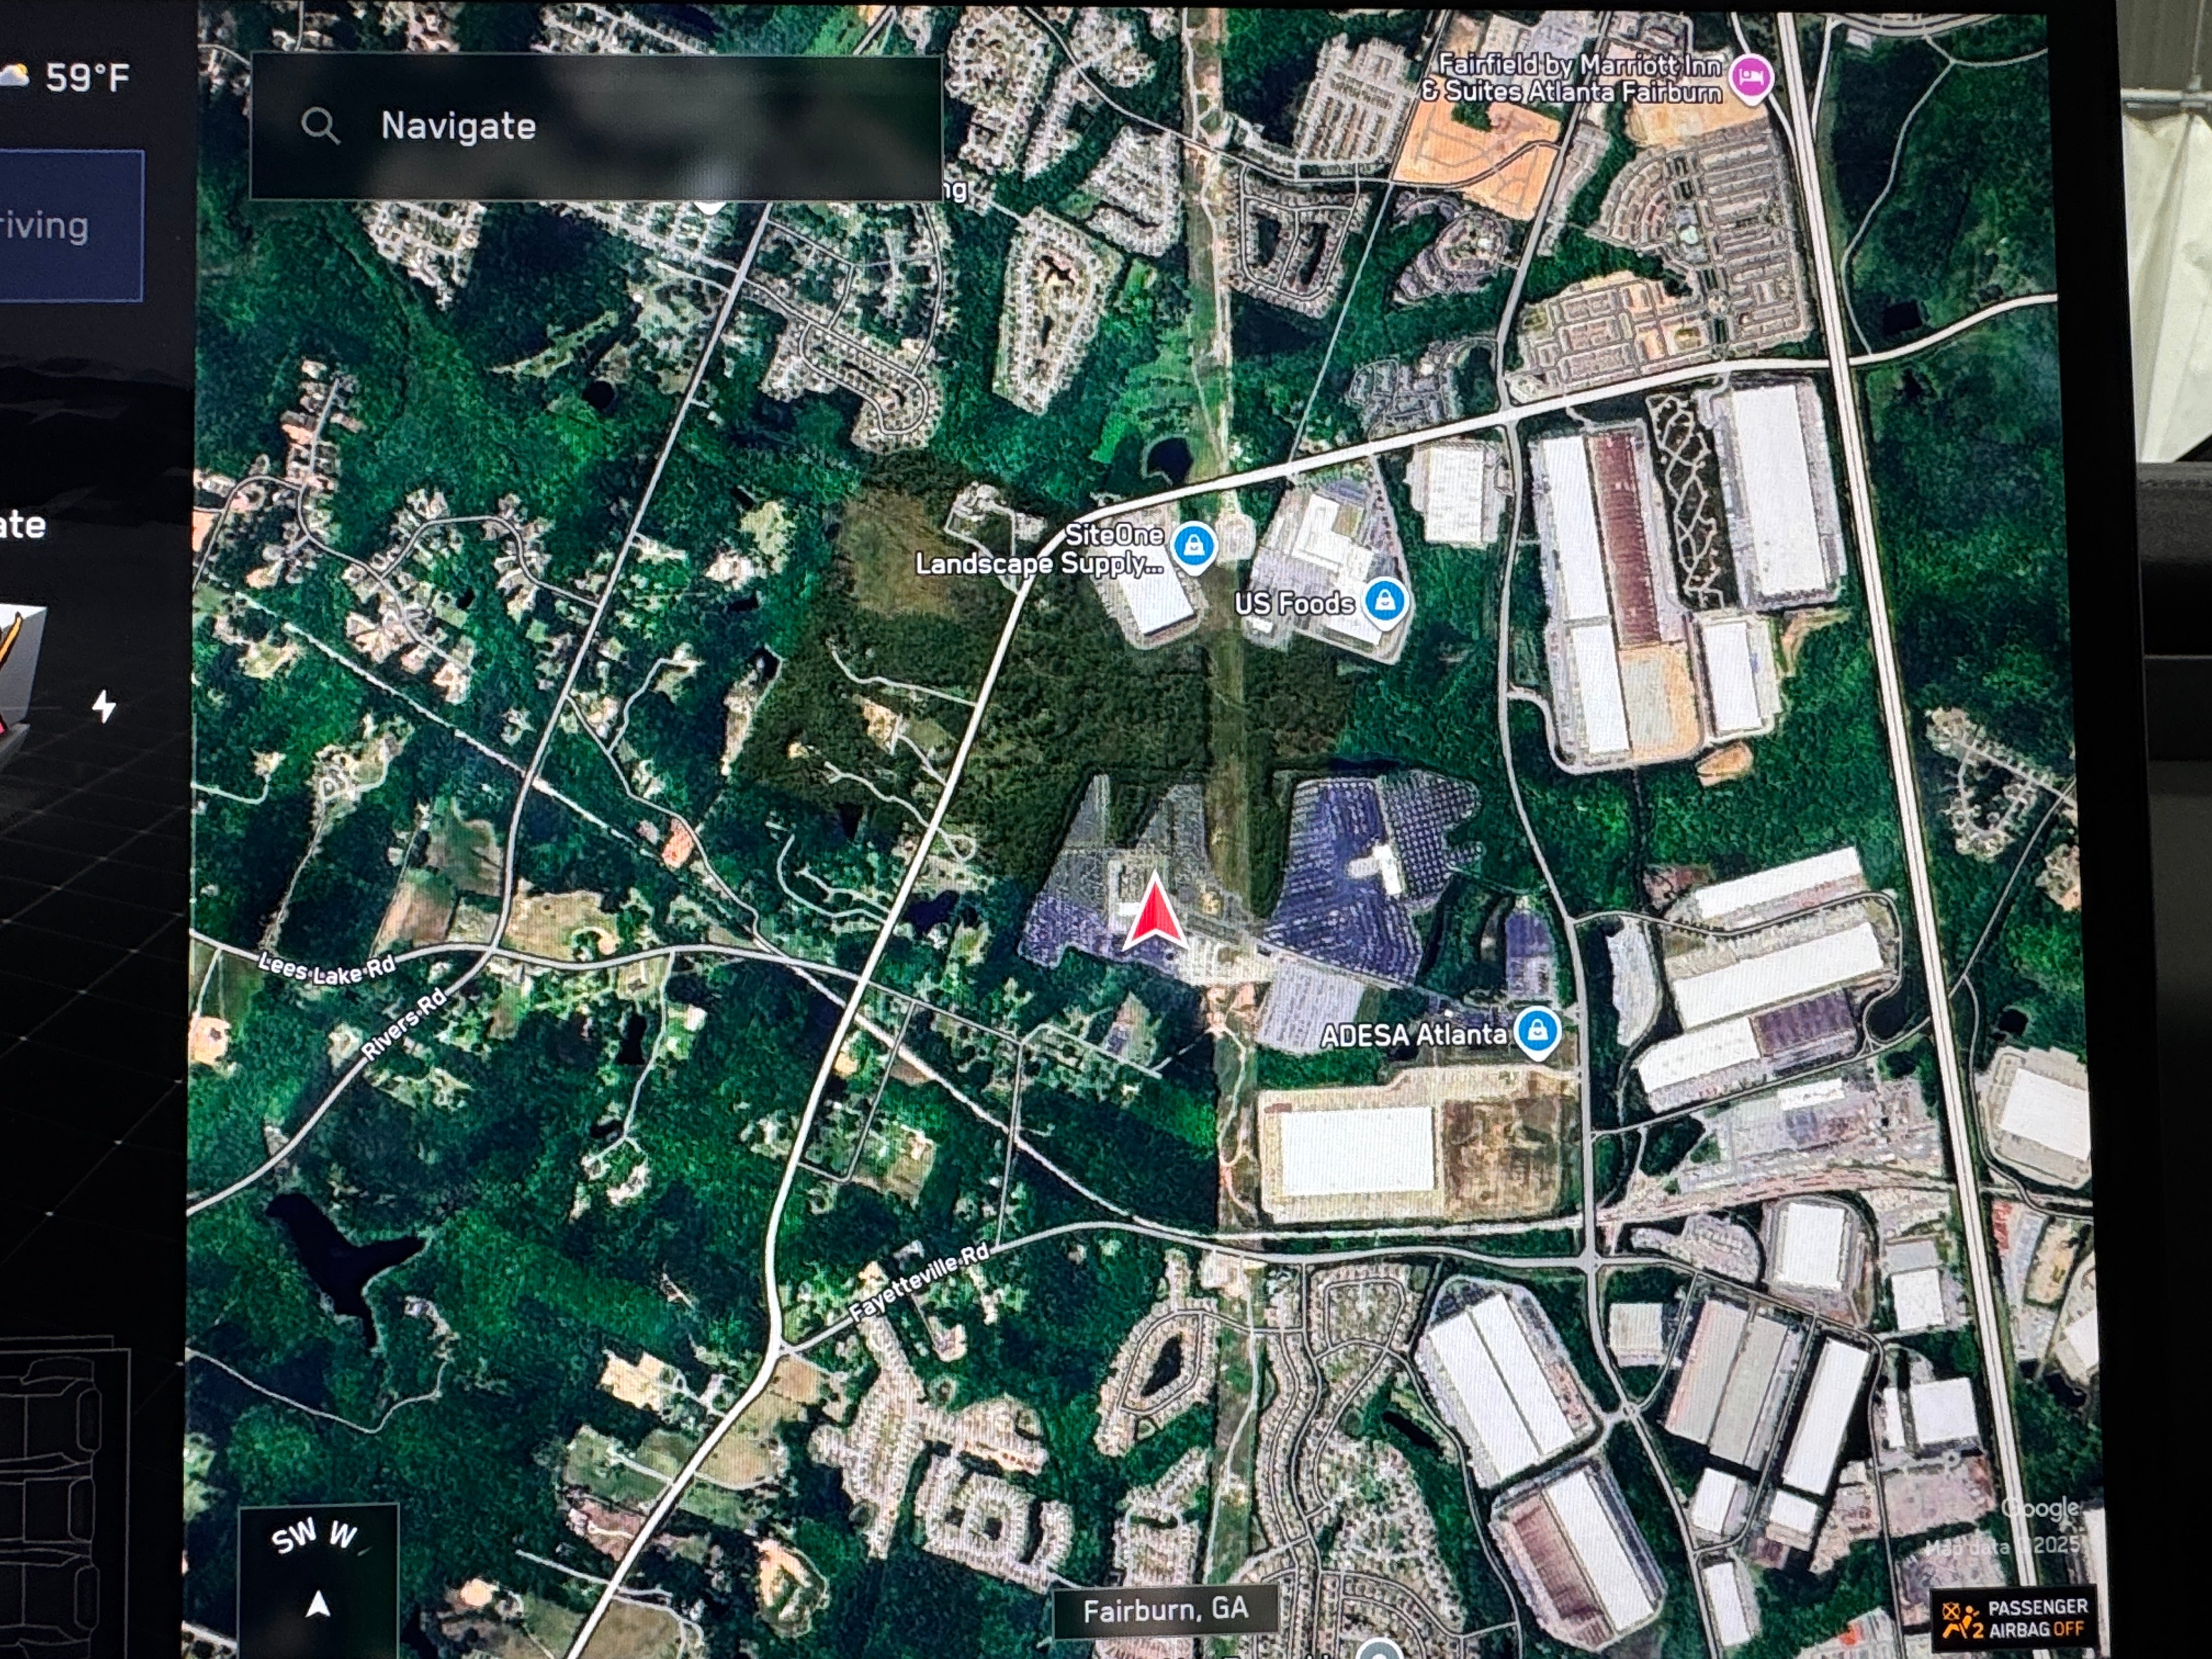Open the 59°F temperature readout

click(88, 78)
